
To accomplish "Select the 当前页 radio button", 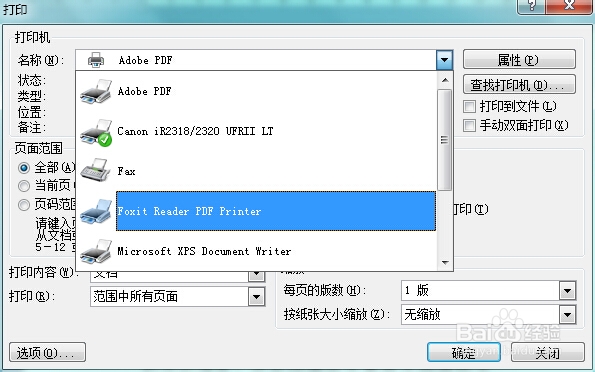I will (x=24, y=186).
